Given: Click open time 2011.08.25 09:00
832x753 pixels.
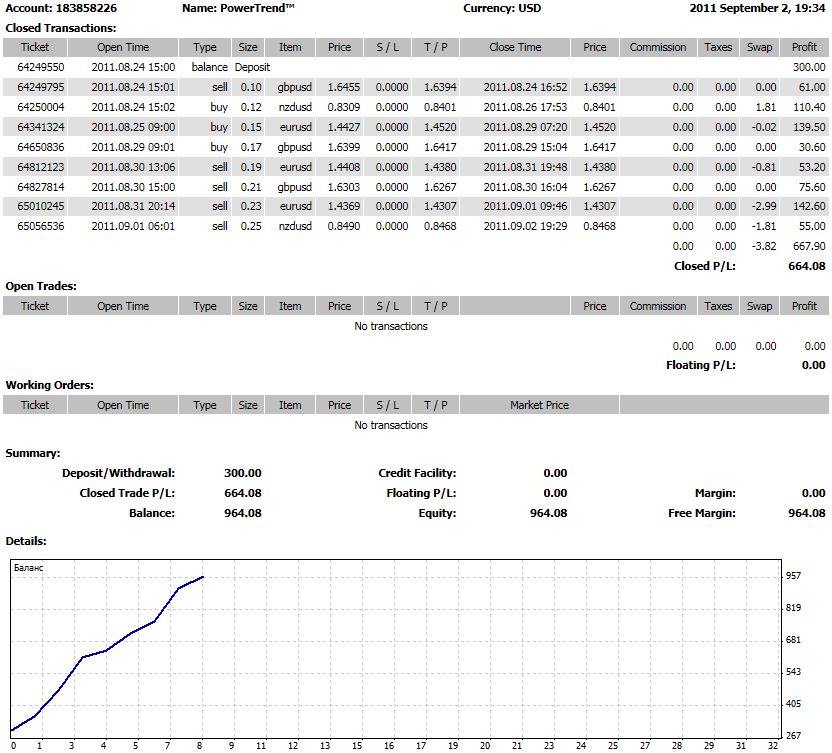Looking at the screenshot, I should tap(133, 127).
